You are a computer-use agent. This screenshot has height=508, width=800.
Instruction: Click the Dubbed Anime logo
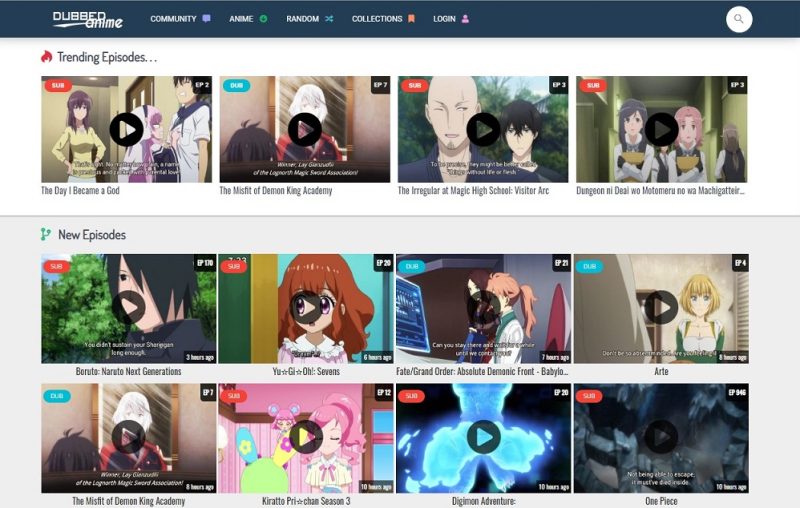tap(88, 19)
